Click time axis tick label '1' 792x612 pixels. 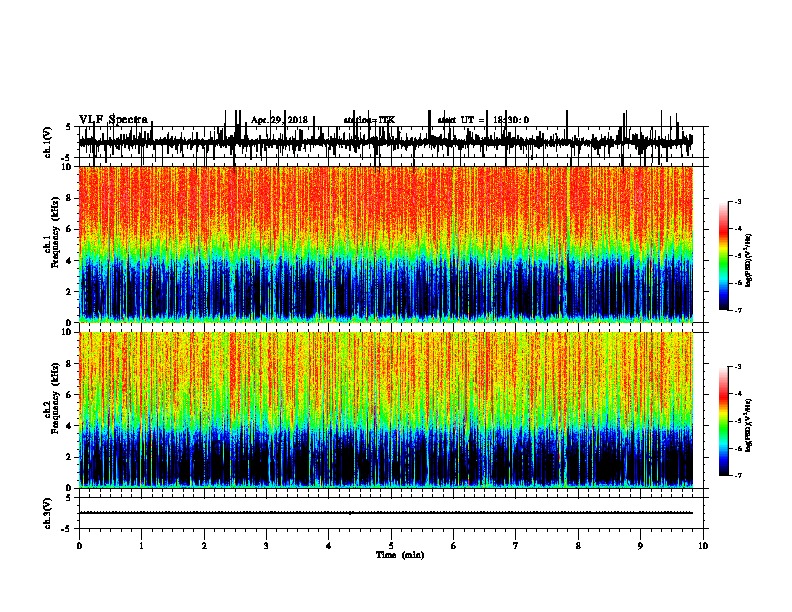point(142,546)
